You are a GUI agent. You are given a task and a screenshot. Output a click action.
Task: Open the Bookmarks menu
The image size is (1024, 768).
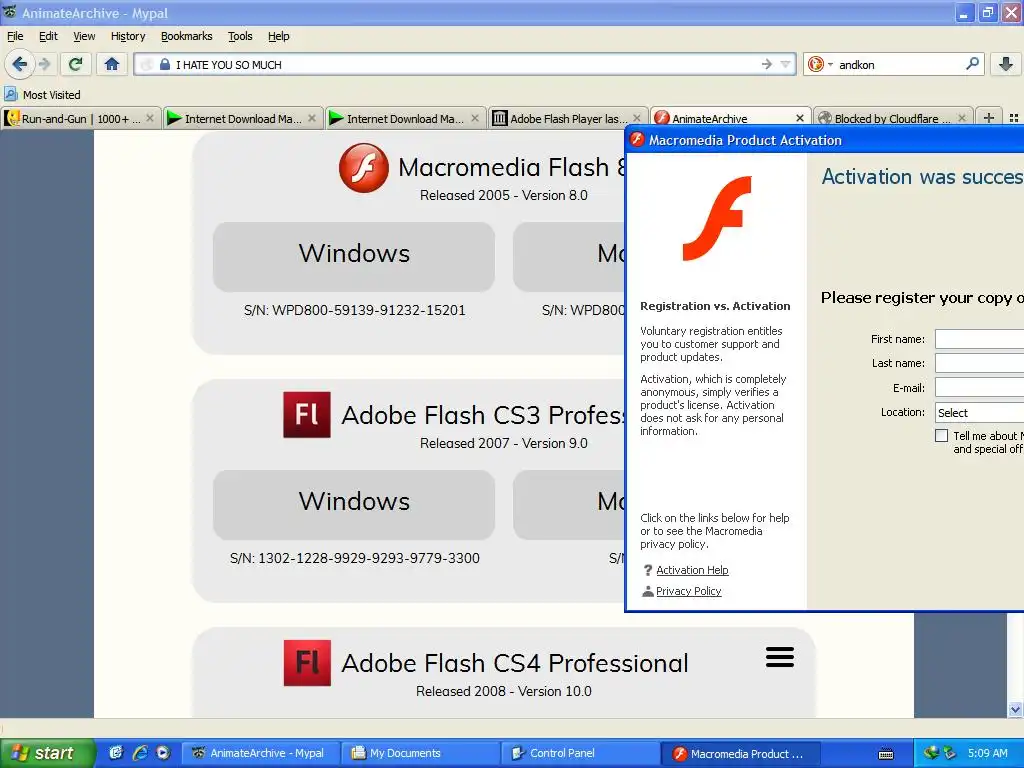186,36
